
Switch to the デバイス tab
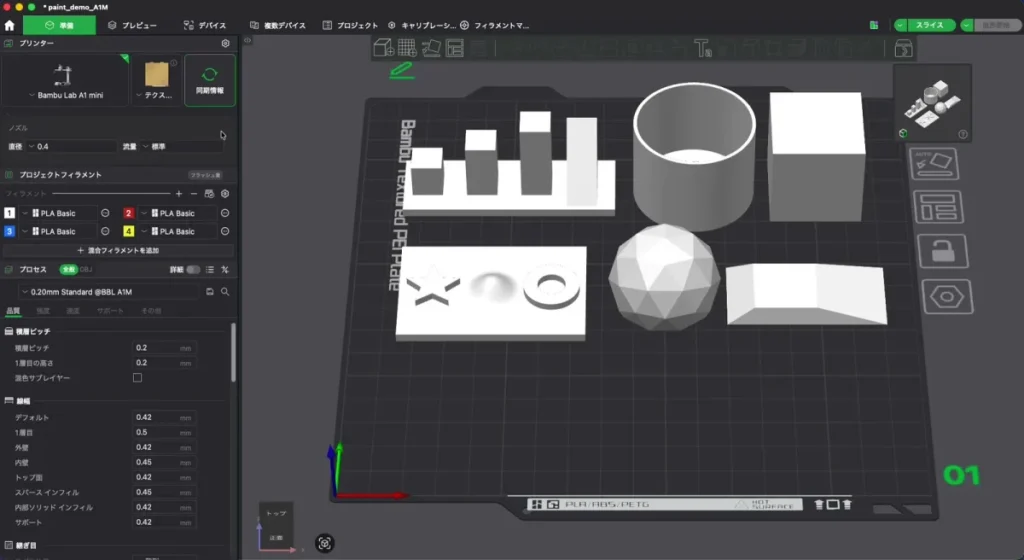pos(205,25)
